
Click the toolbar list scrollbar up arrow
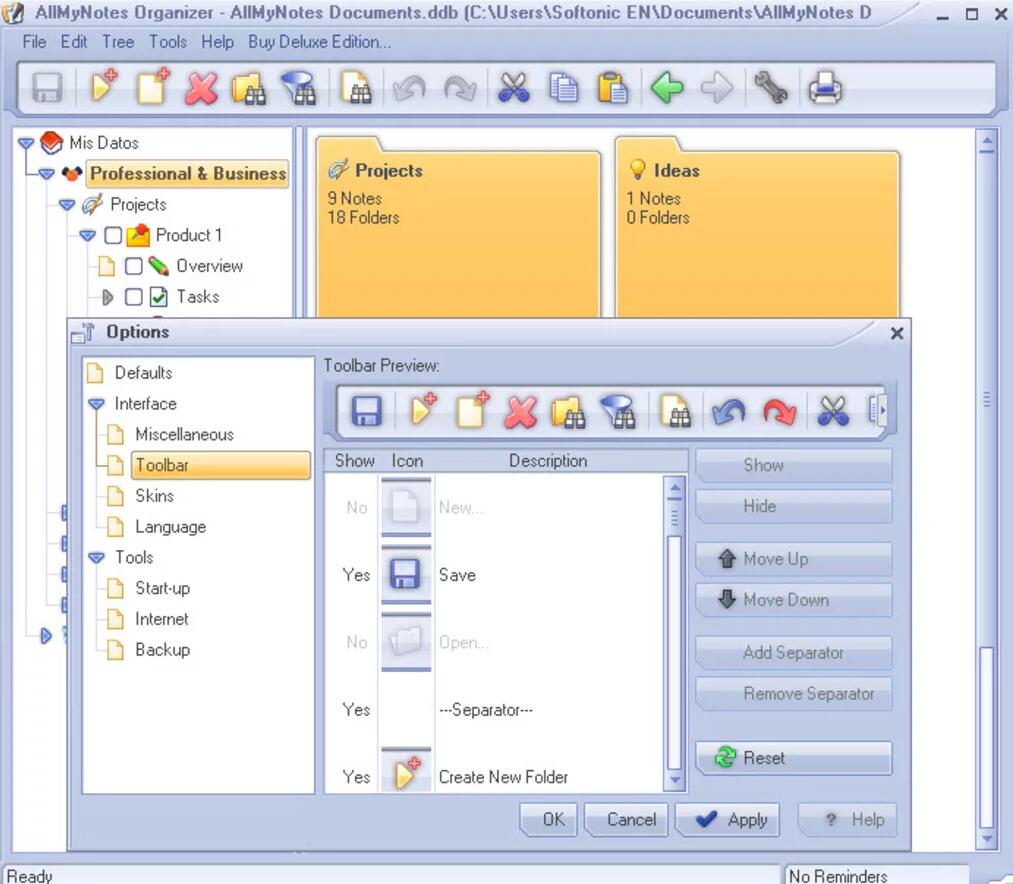pyautogui.click(x=674, y=488)
